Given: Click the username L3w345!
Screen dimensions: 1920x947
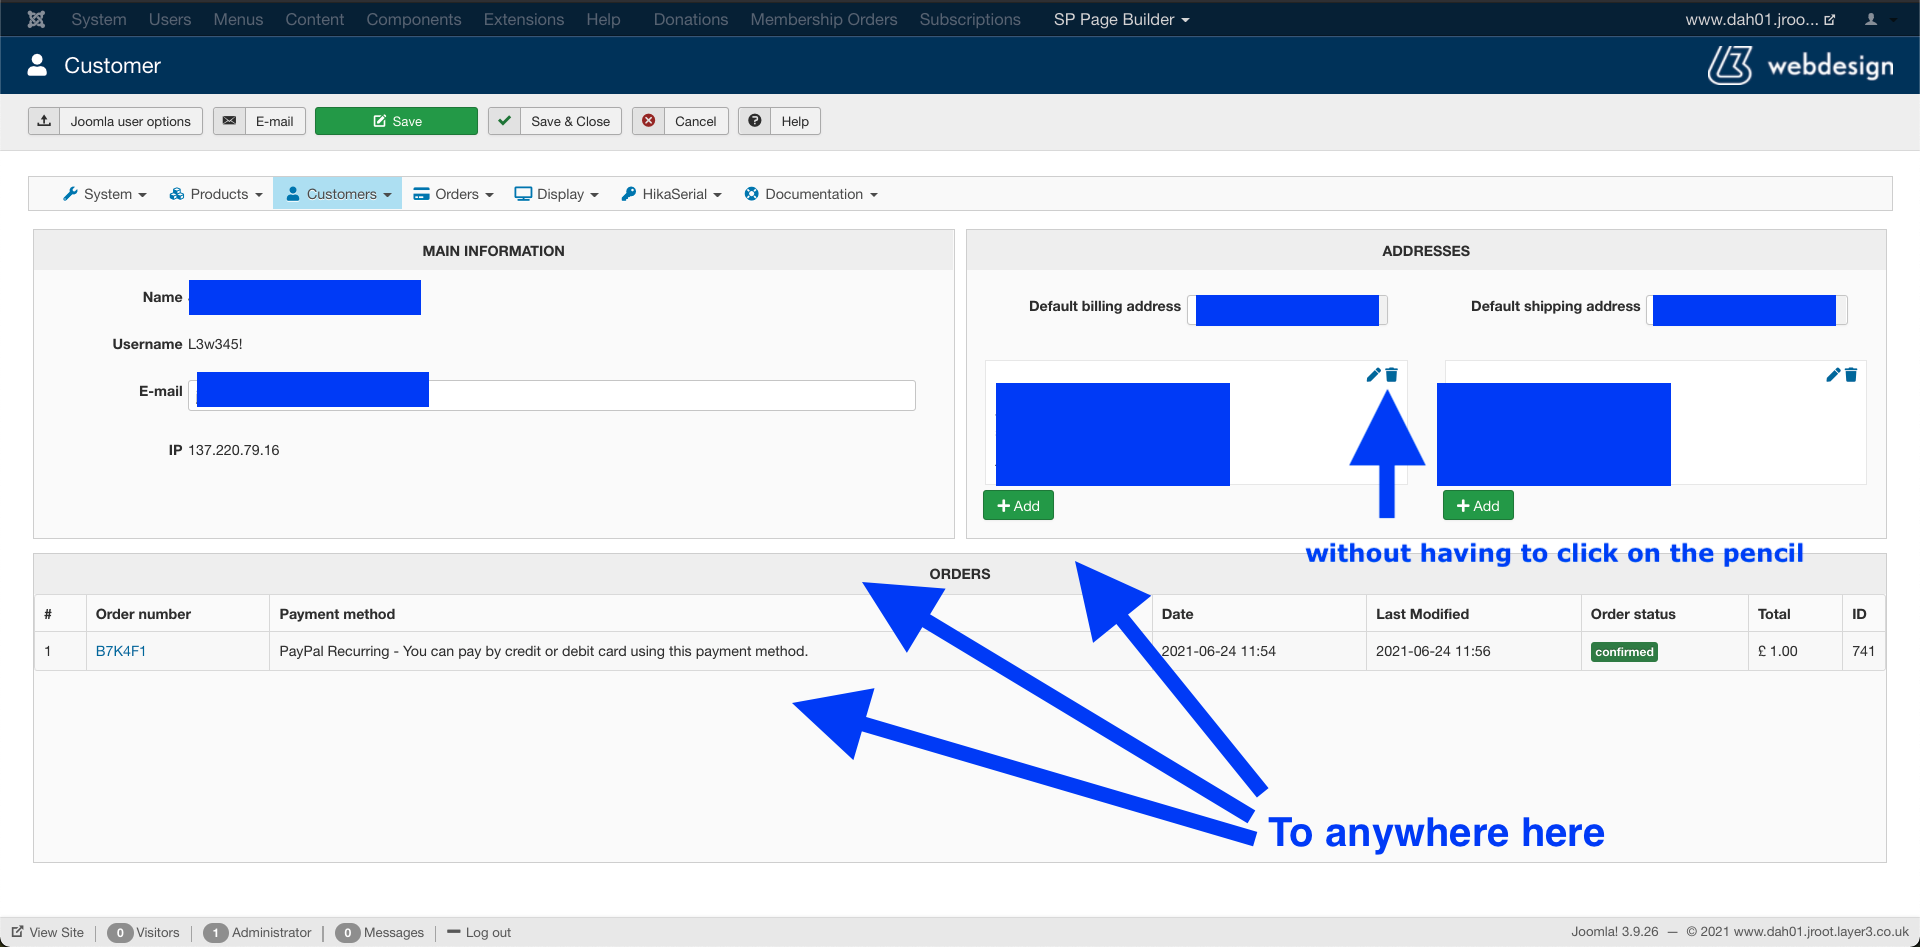Looking at the screenshot, I should [x=215, y=344].
